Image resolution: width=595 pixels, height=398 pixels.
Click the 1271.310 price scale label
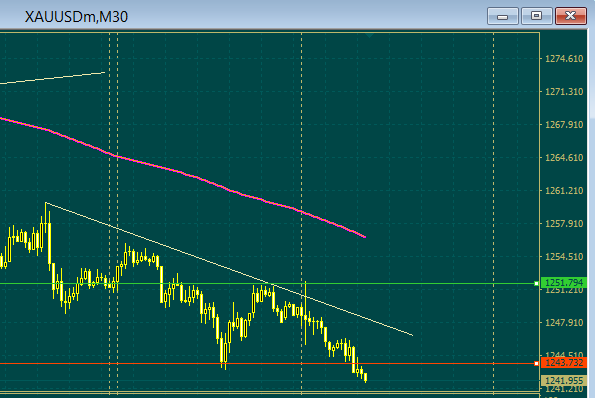pyautogui.click(x=564, y=92)
